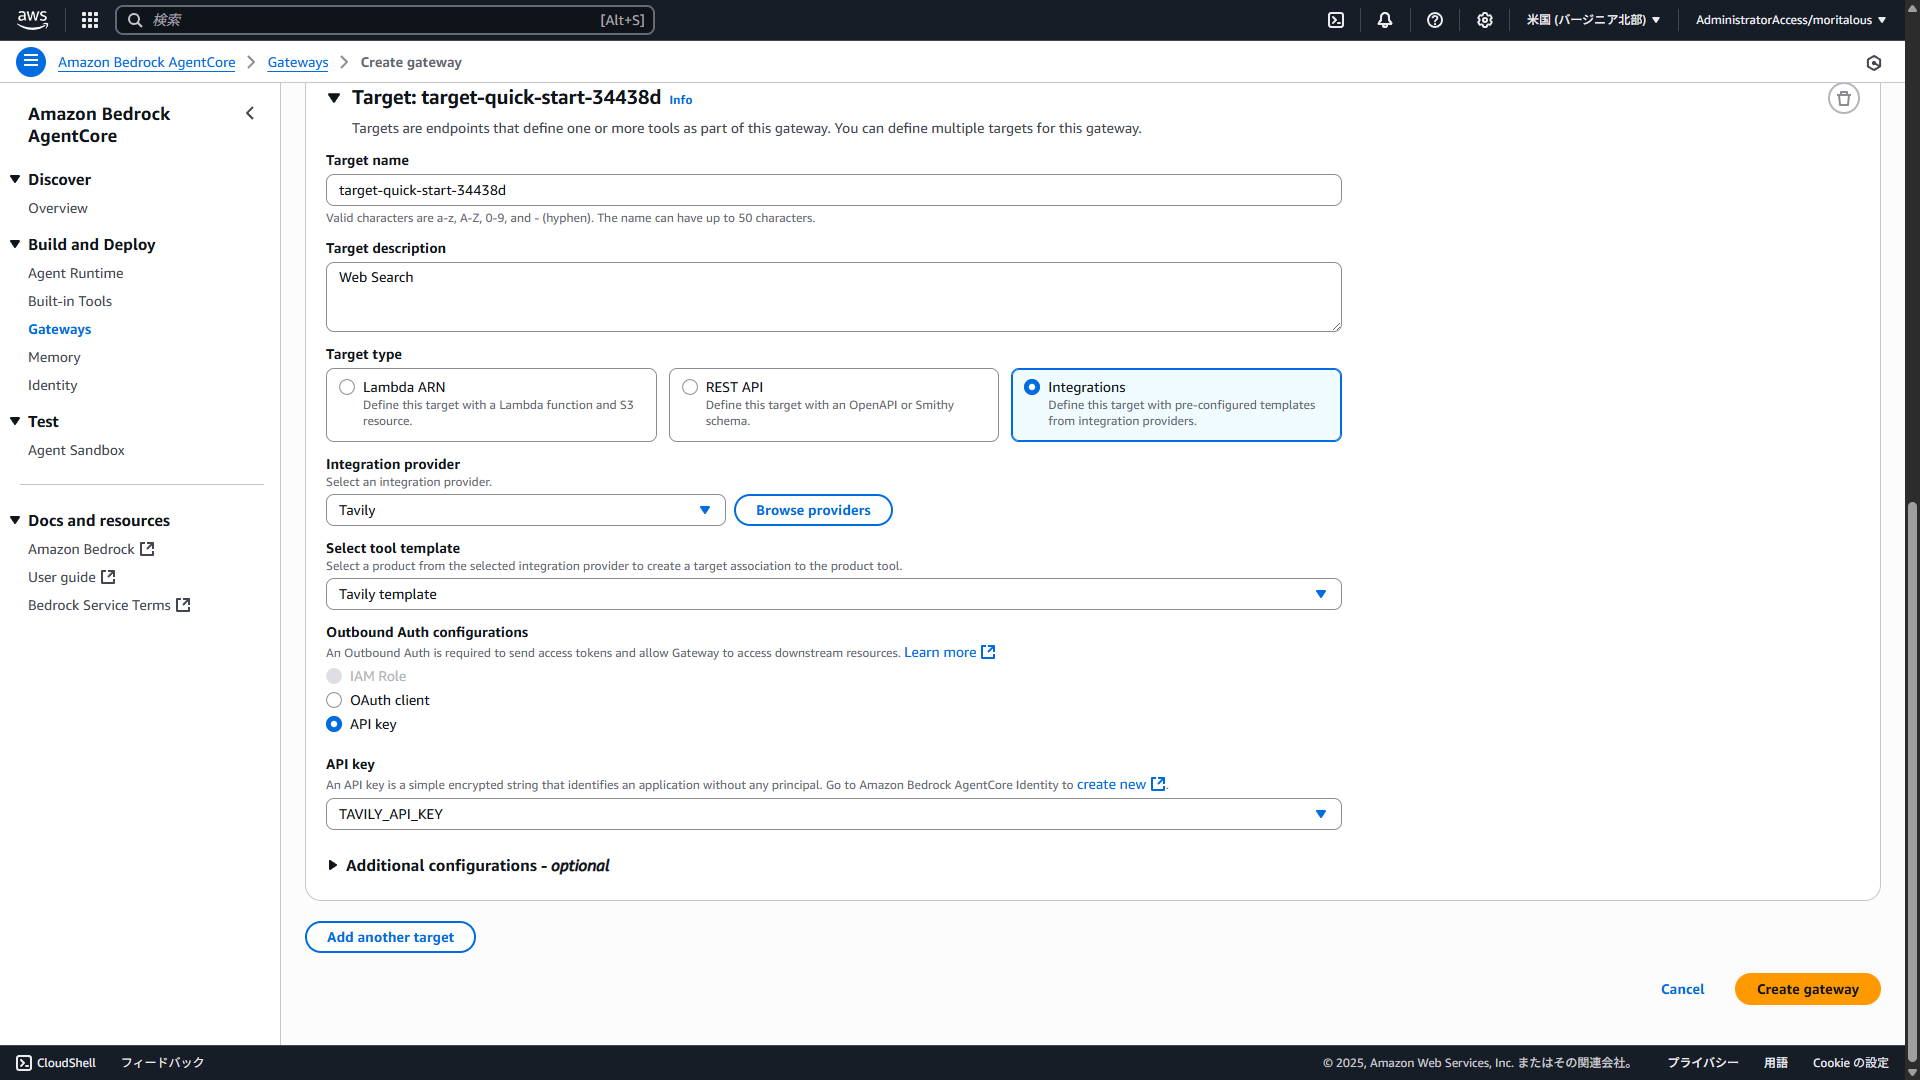This screenshot has width=1920, height=1080.
Task: Open the help question mark menu
Action: click(x=1435, y=20)
